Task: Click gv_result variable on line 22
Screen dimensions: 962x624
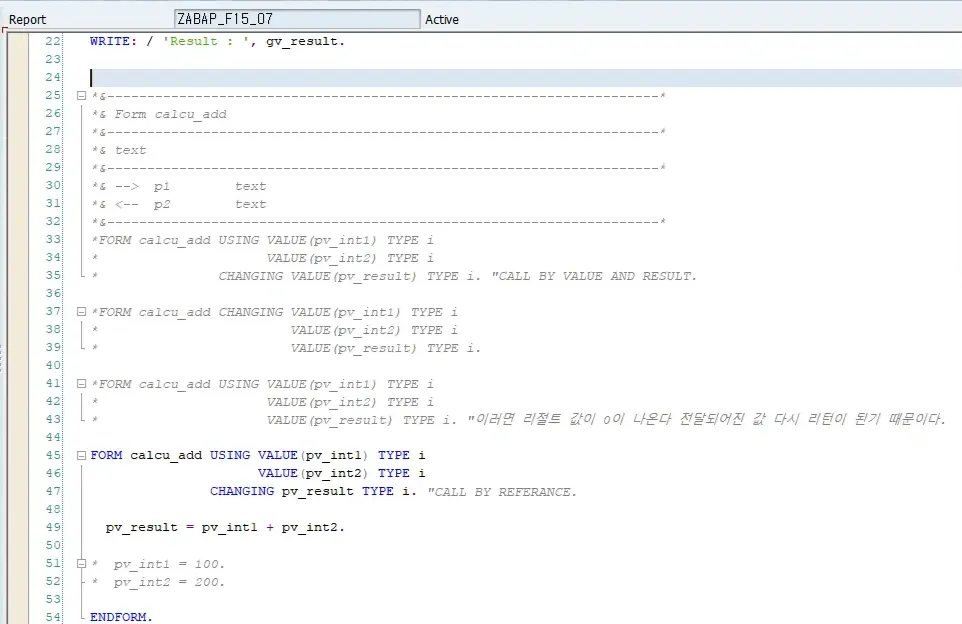Action: (302, 42)
